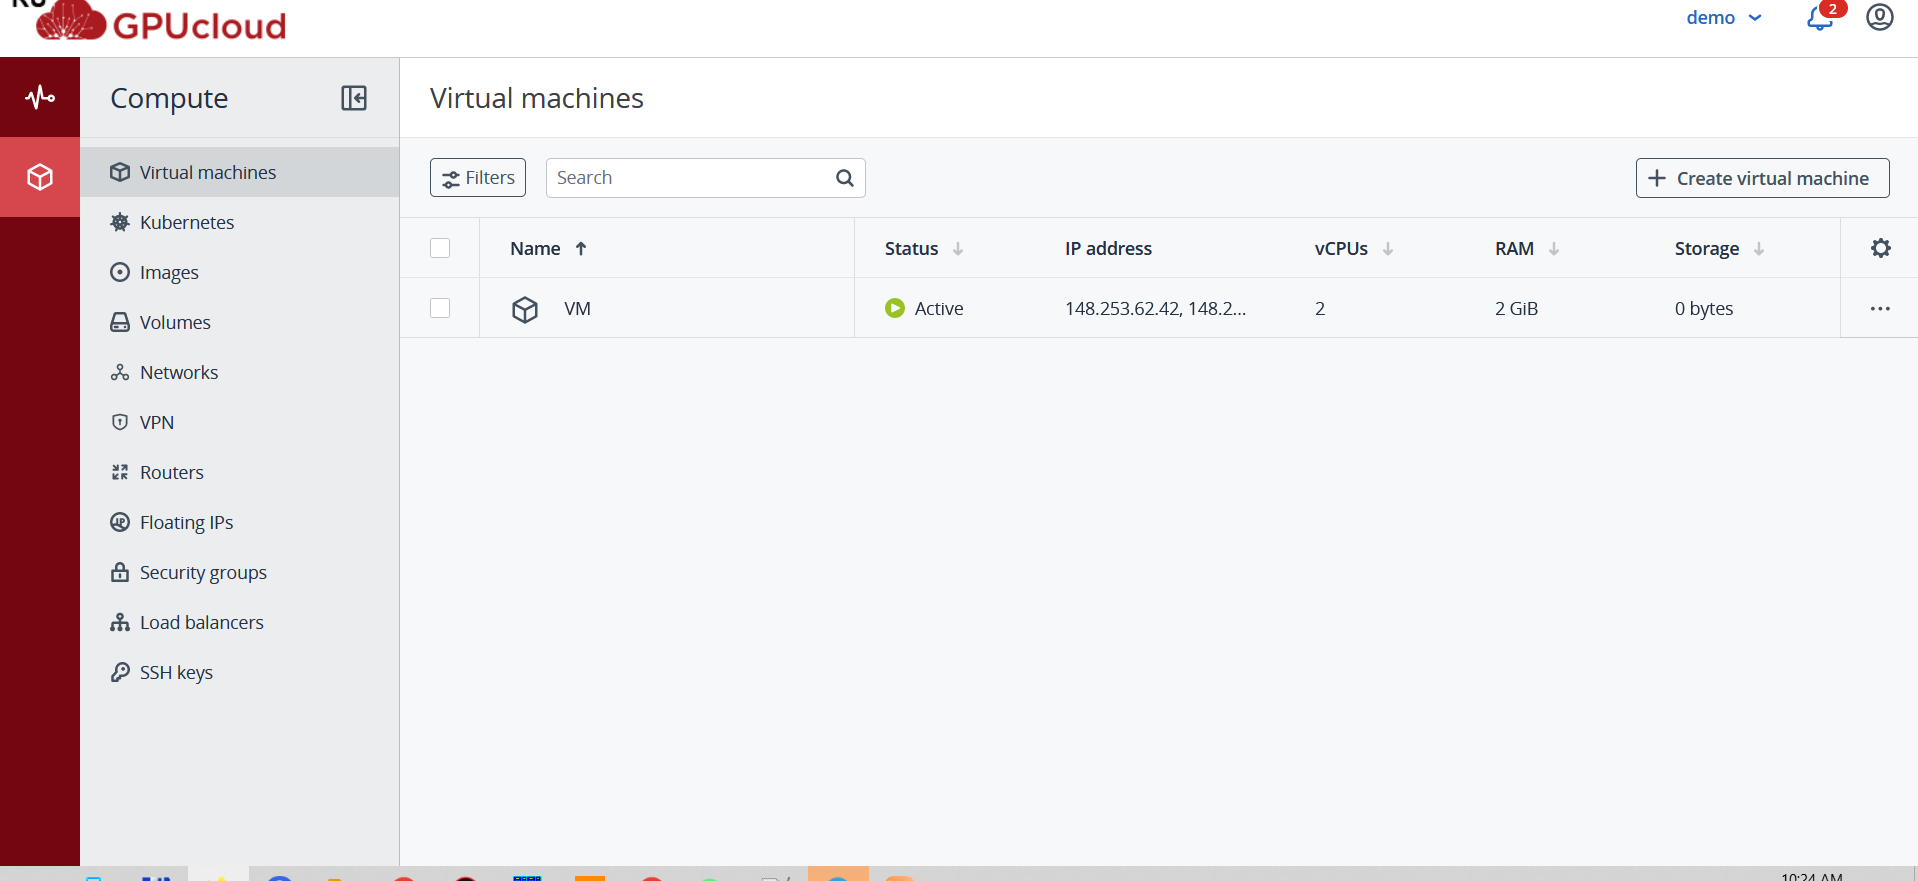Open the Filters panel

478,178
